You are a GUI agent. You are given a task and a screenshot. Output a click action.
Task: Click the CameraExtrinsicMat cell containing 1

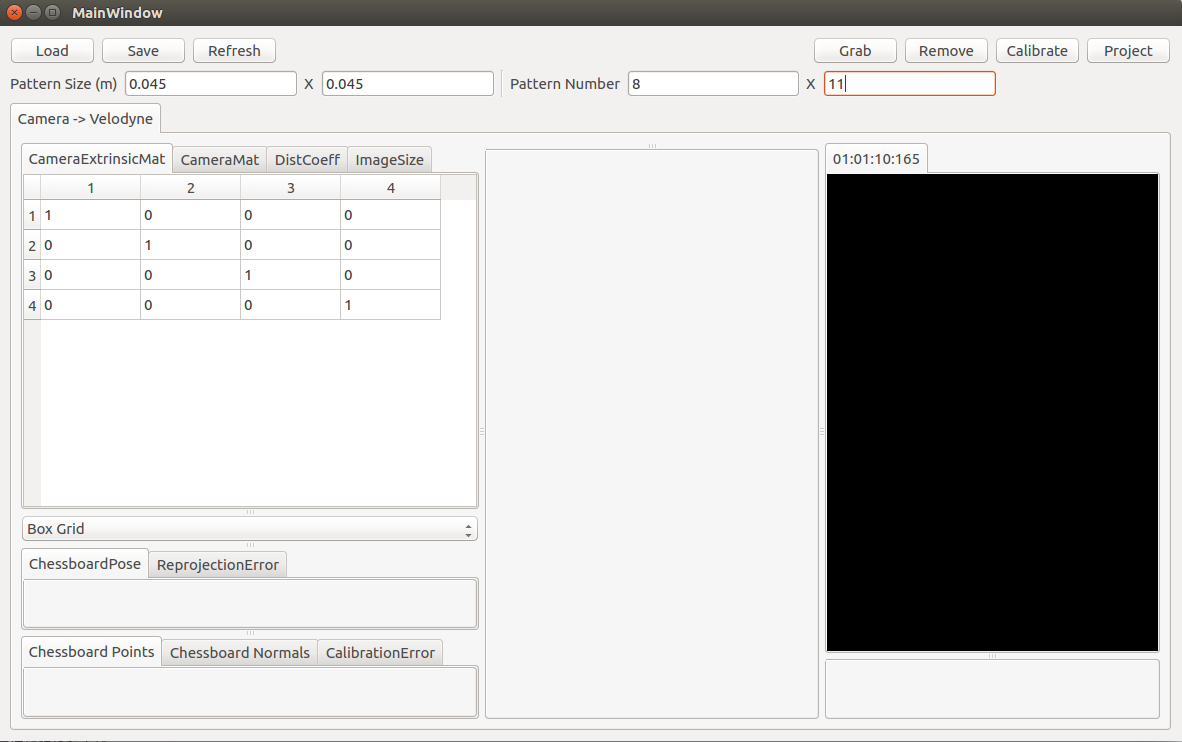[x=90, y=215]
